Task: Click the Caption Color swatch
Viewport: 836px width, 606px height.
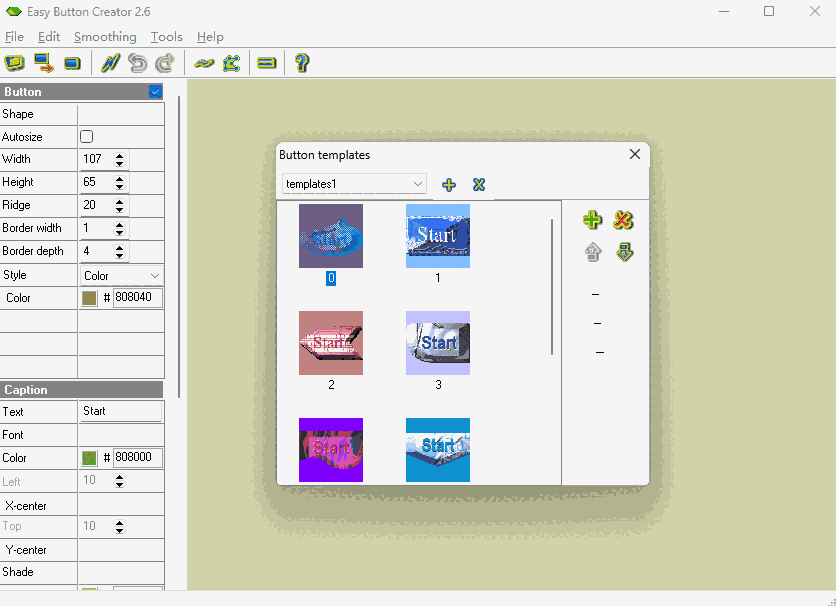Action: 88,457
